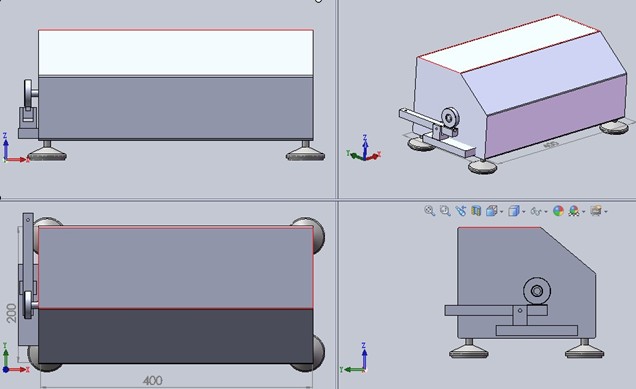Toggle the Section View tool
636x389 pixels.
tap(476, 211)
